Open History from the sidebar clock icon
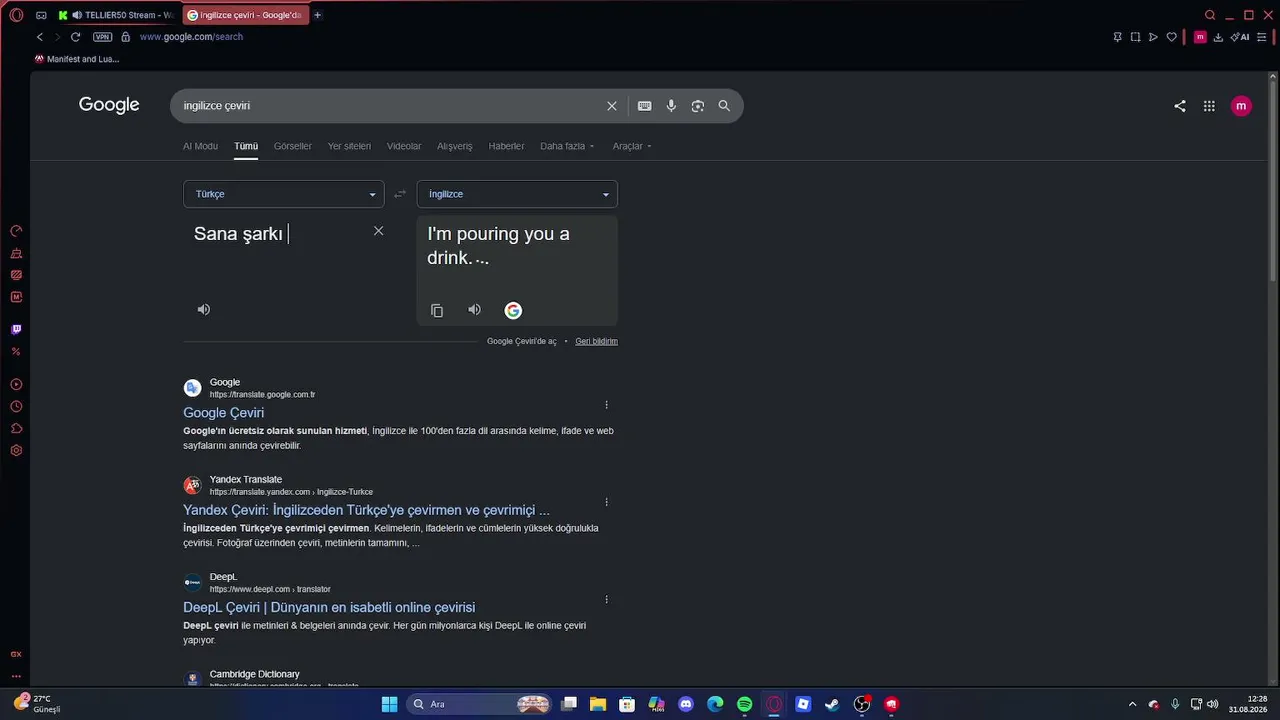Screen dimensions: 1280x720 16,407
